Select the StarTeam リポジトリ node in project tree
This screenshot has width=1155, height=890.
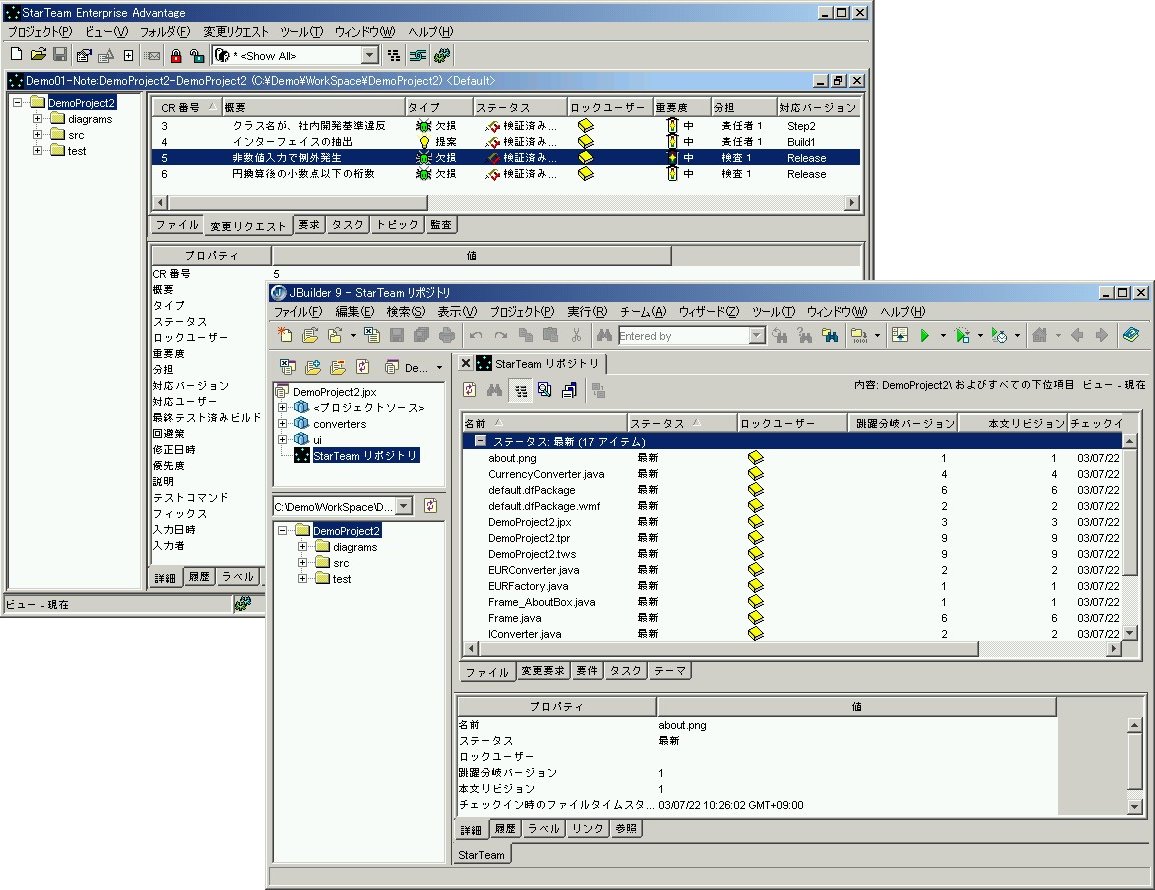(x=365, y=456)
